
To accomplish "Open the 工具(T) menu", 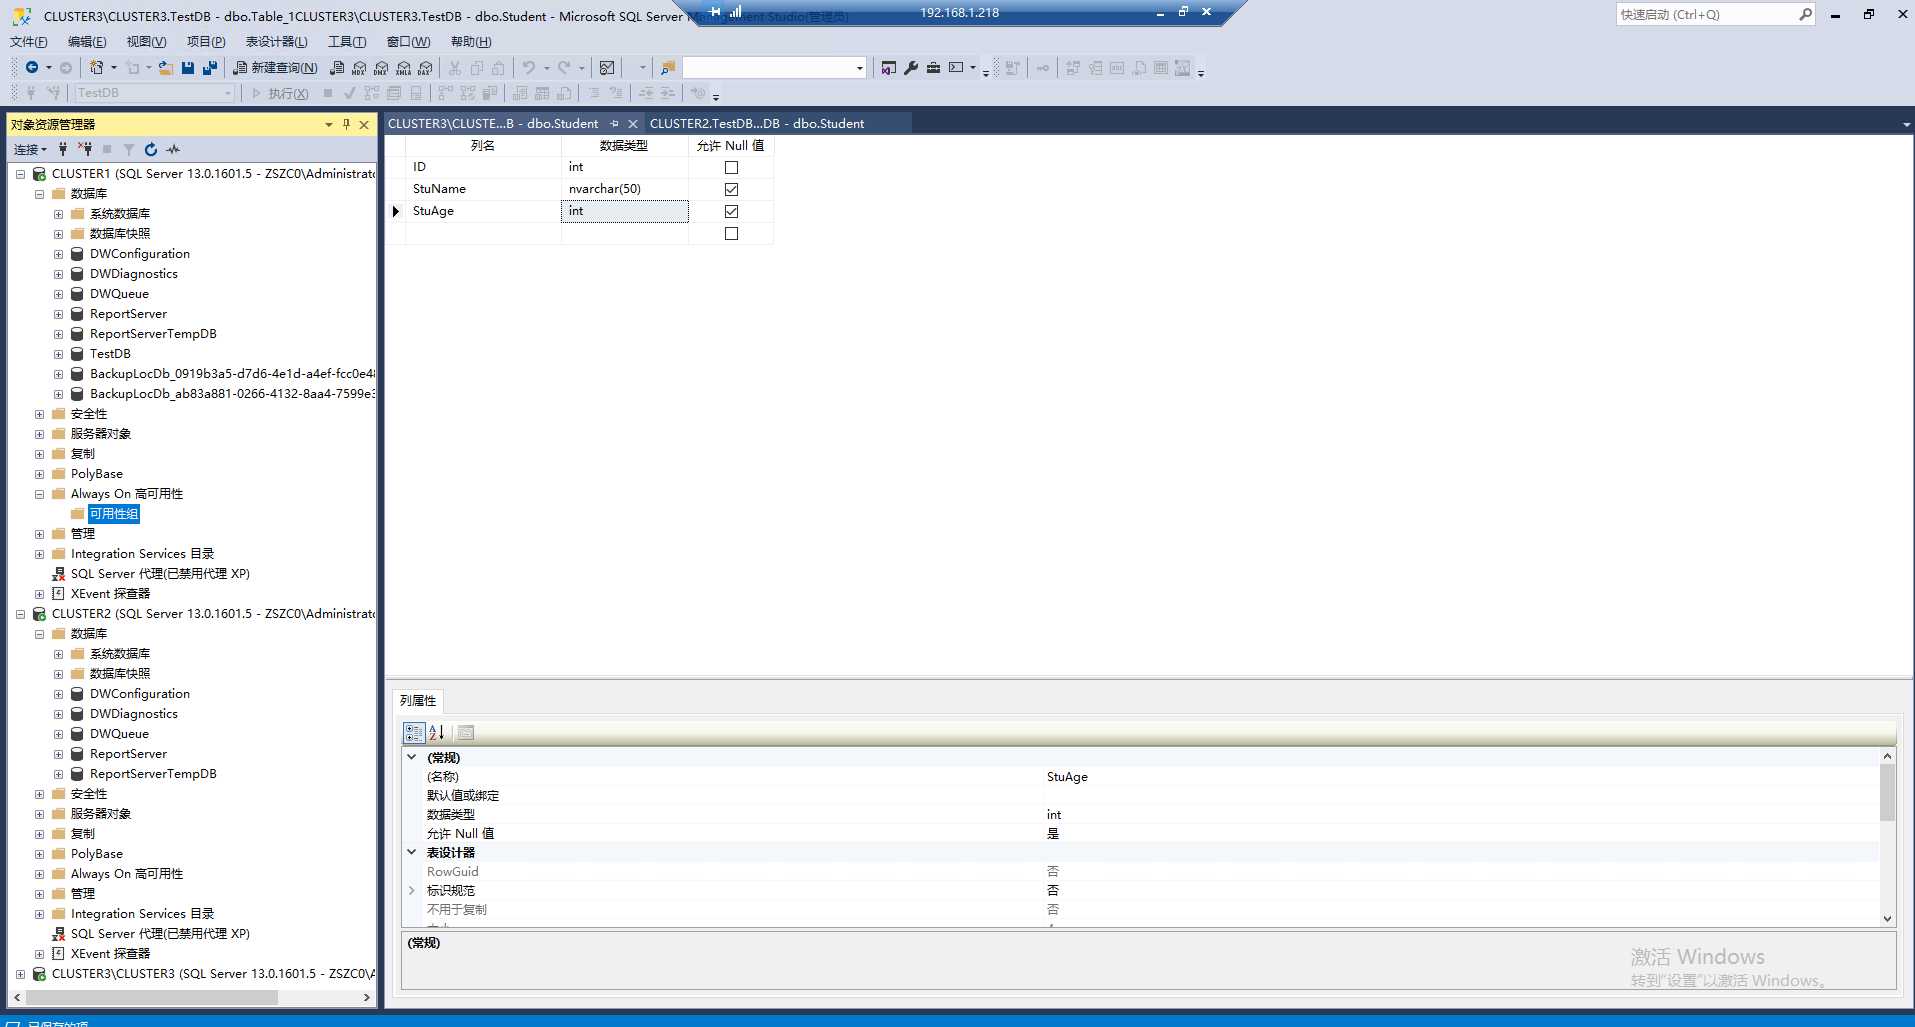I will coord(347,41).
